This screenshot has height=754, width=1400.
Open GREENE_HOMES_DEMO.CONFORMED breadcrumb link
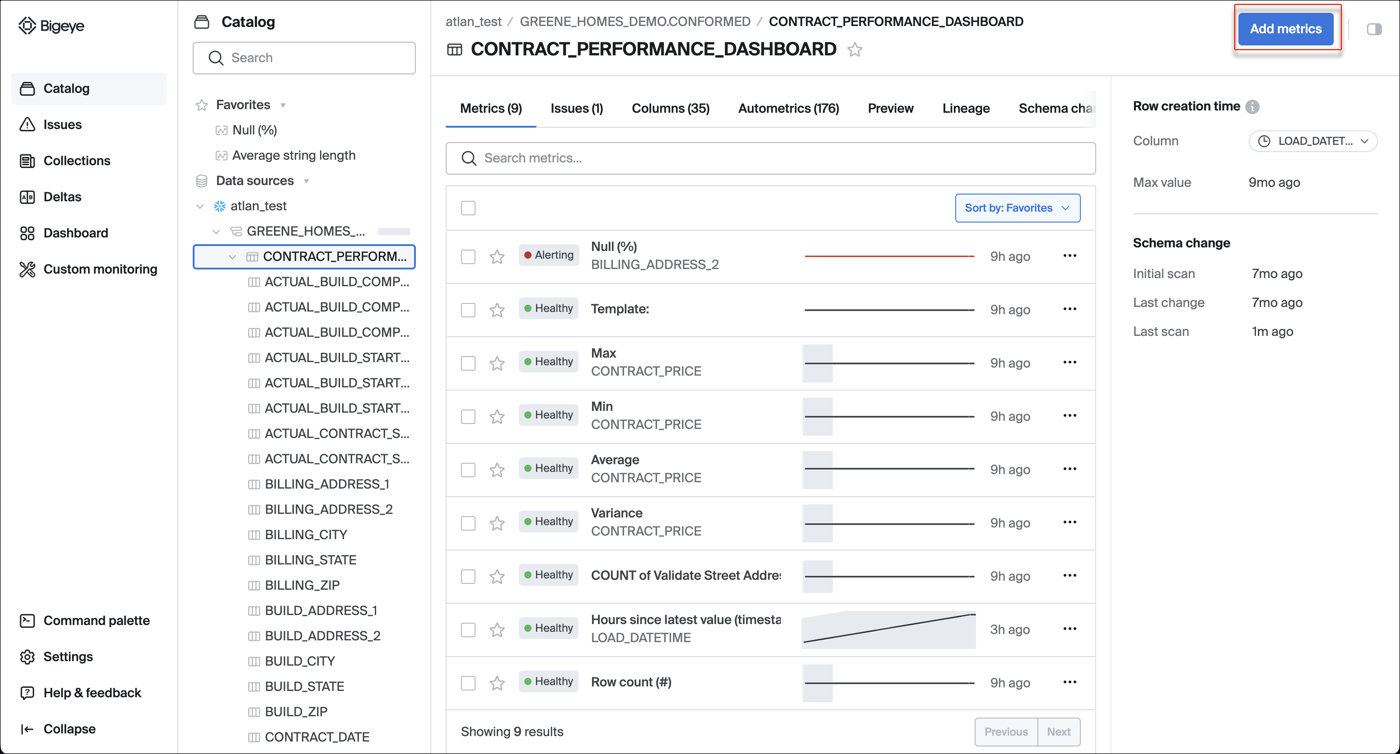tap(635, 21)
